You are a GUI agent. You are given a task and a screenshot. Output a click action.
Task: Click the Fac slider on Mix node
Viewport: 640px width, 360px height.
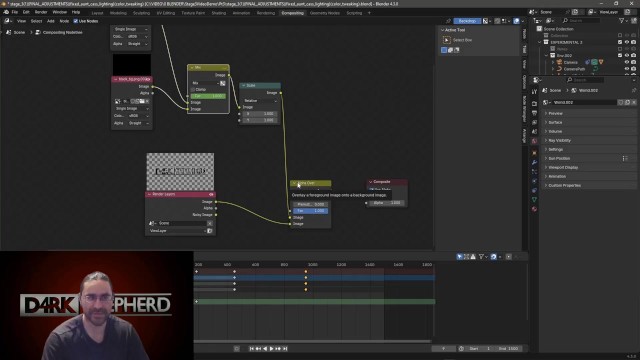(208, 96)
